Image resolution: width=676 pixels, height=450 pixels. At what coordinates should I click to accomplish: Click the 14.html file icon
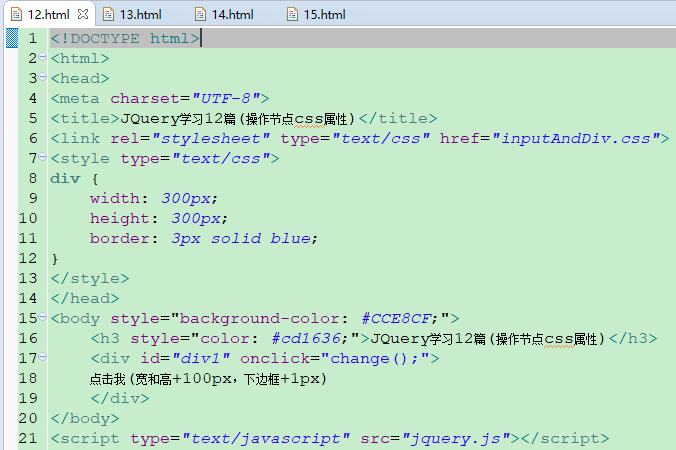200,15
